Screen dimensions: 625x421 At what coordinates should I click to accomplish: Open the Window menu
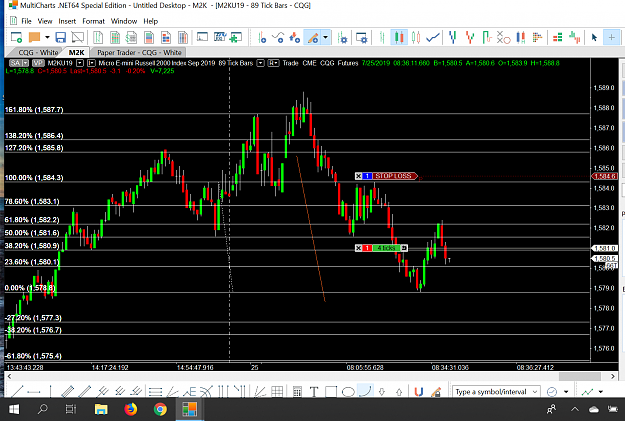124,21
